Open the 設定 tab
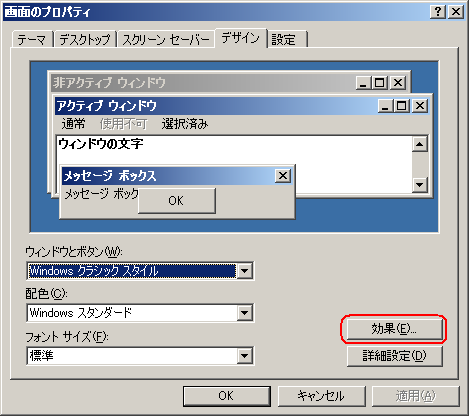Image resolution: width=469 pixels, height=416 pixels. coord(287,40)
